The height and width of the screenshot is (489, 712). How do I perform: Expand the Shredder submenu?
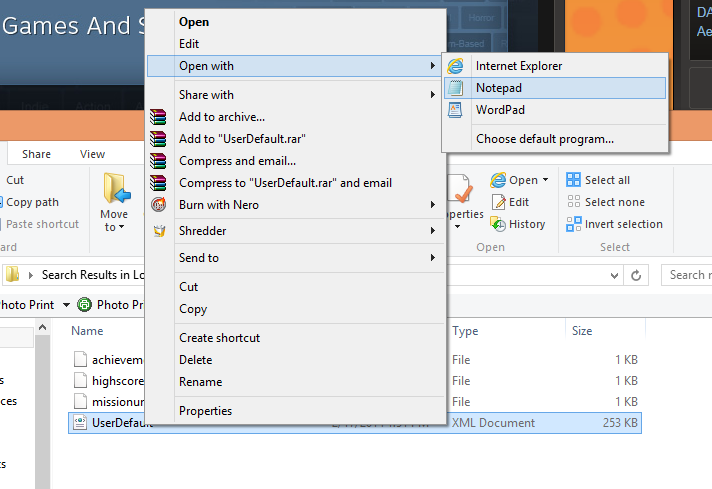[x=295, y=231]
